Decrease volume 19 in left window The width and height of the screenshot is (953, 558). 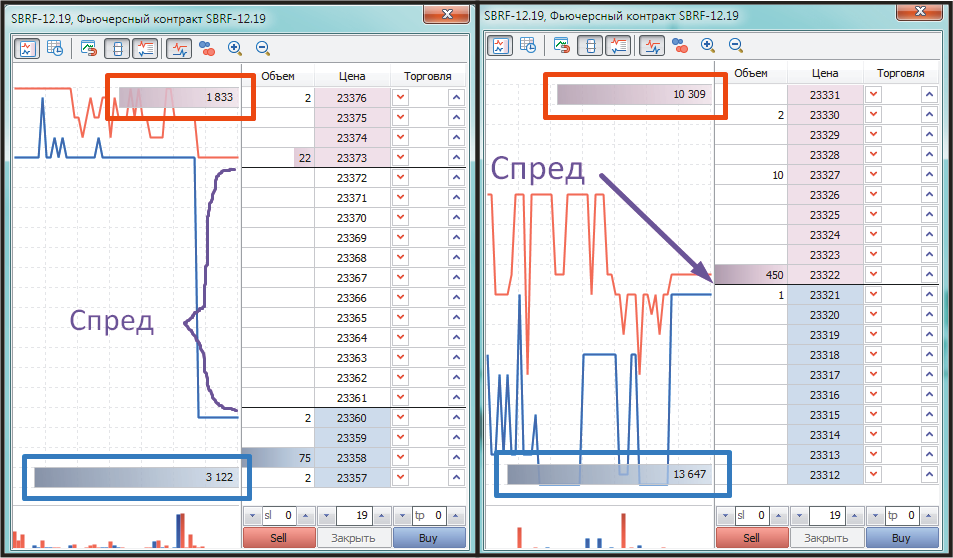point(326,516)
